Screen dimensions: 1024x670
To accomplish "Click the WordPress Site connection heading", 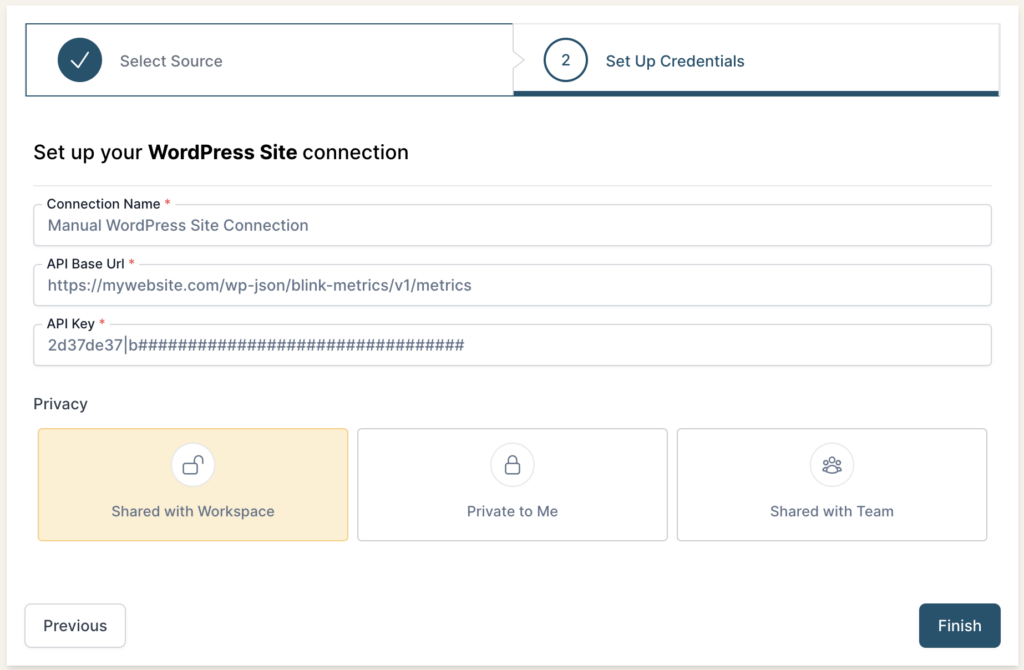I will [221, 153].
